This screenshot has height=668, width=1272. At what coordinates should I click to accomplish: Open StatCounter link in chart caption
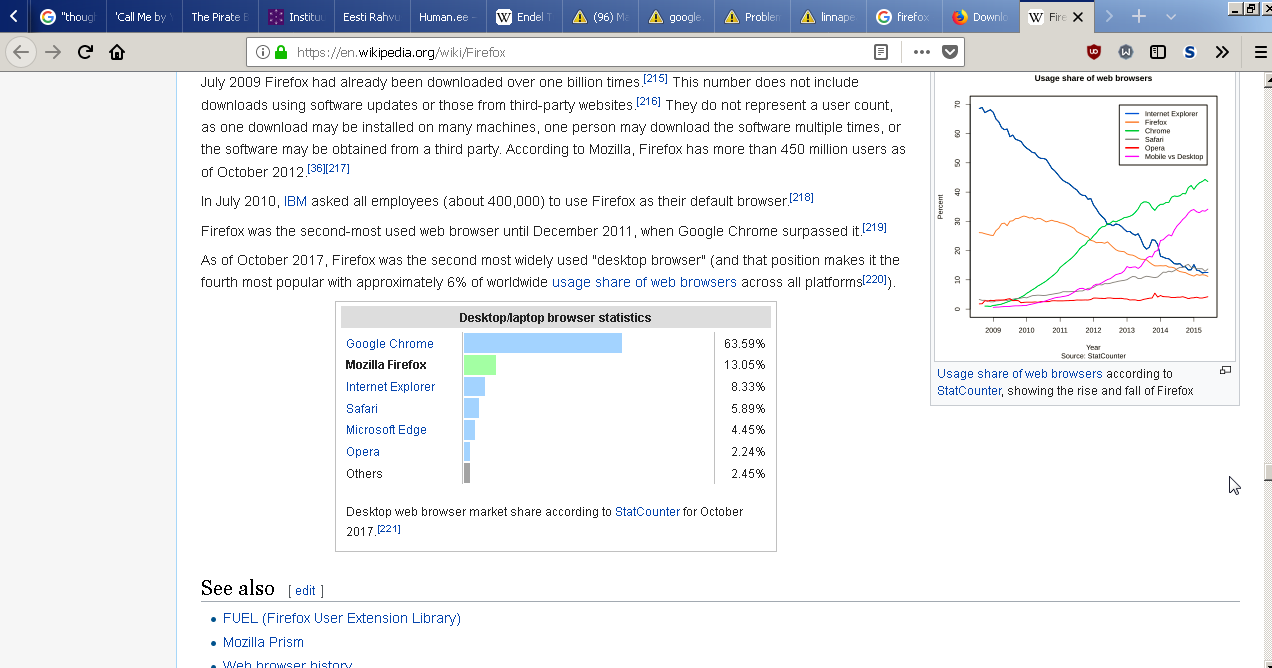click(969, 391)
